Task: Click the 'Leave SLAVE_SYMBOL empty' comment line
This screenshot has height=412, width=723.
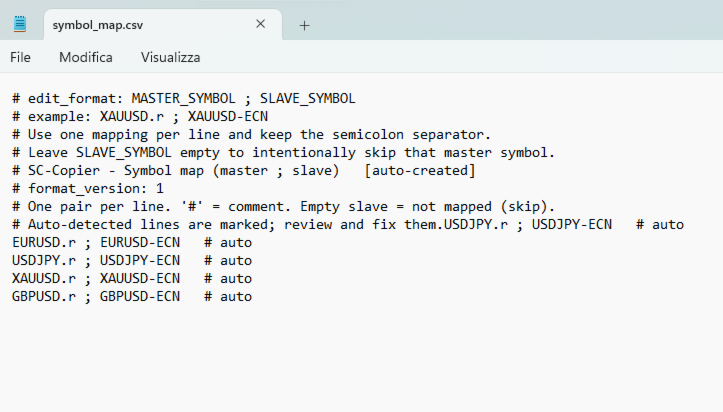Action: tap(284, 153)
